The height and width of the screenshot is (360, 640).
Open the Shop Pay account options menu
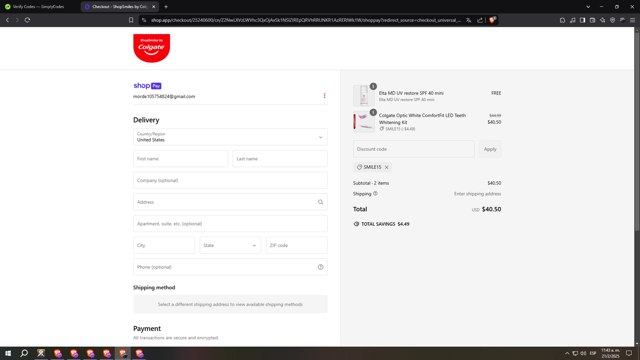point(324,96)
